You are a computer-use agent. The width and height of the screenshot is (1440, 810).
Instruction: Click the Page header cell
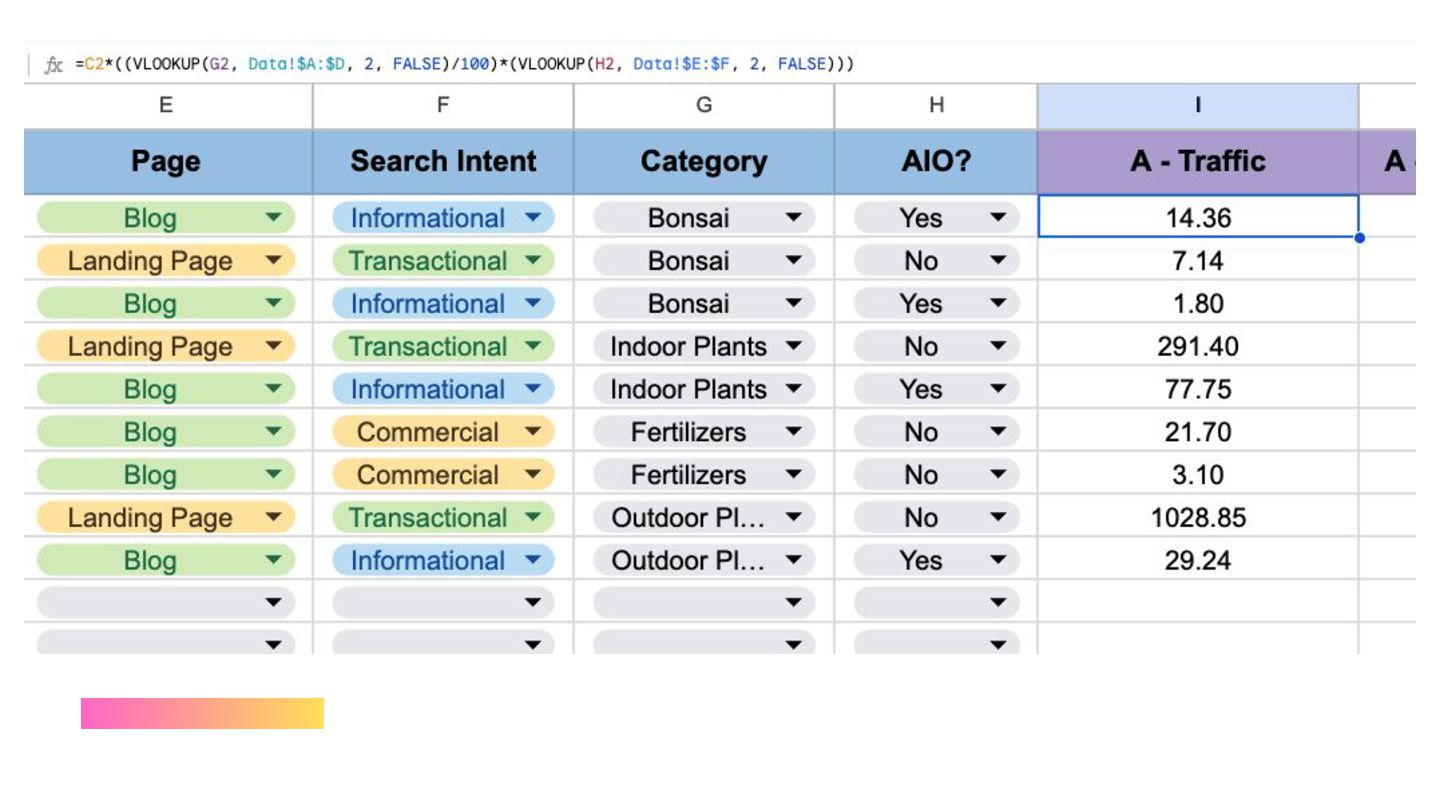[x=167, y=162]
